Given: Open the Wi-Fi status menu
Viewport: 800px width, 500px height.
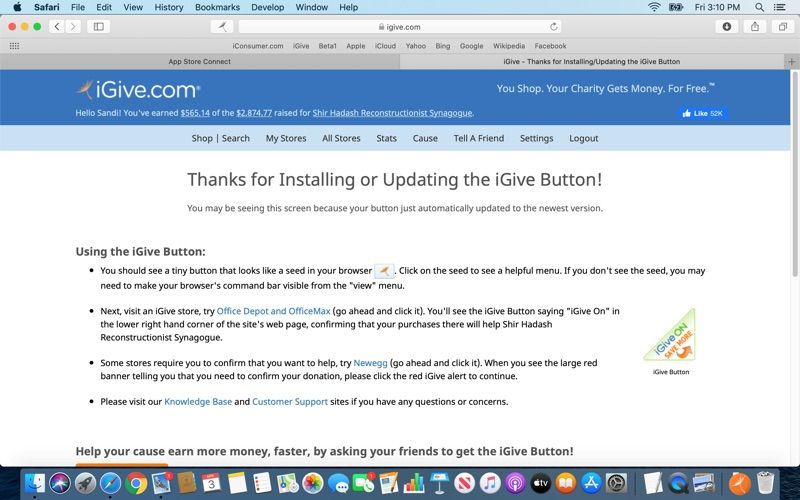Looking at the screenshot, I should [x=654, y=7].
